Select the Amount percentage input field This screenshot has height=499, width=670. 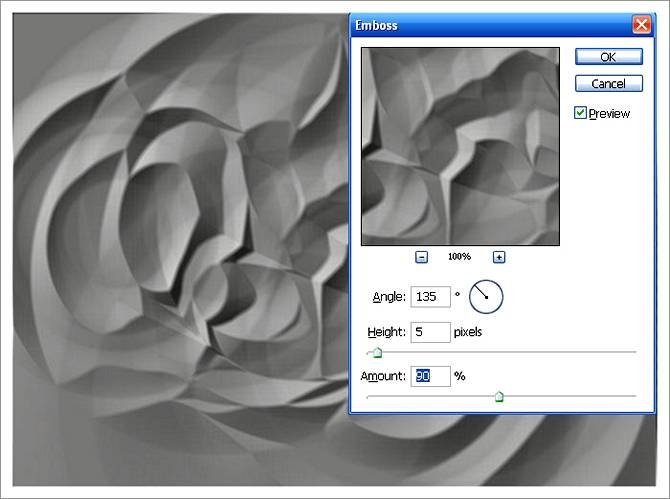[430, 376]
